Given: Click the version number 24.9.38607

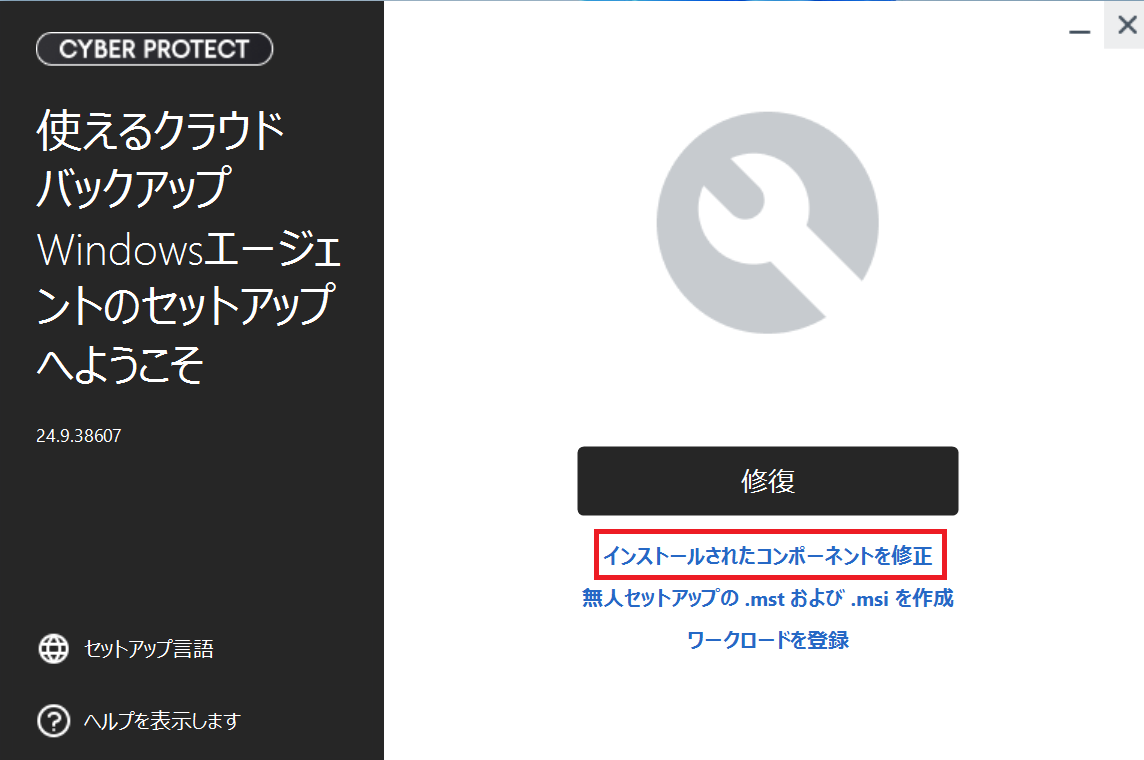Looking at the screenshot, I should coord(79,435).
